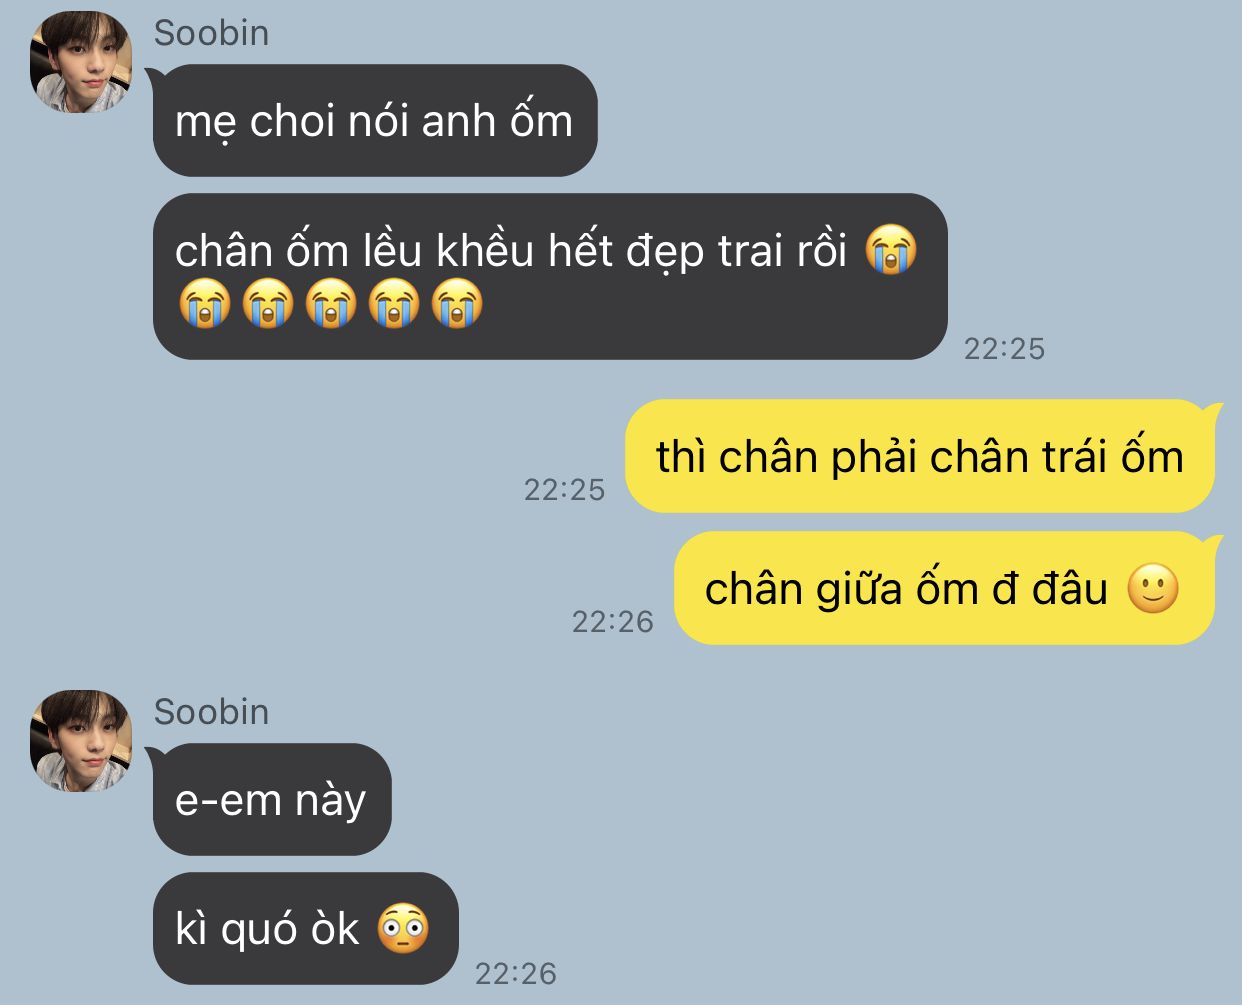Tap the flushed face emoji

(403, 929)
